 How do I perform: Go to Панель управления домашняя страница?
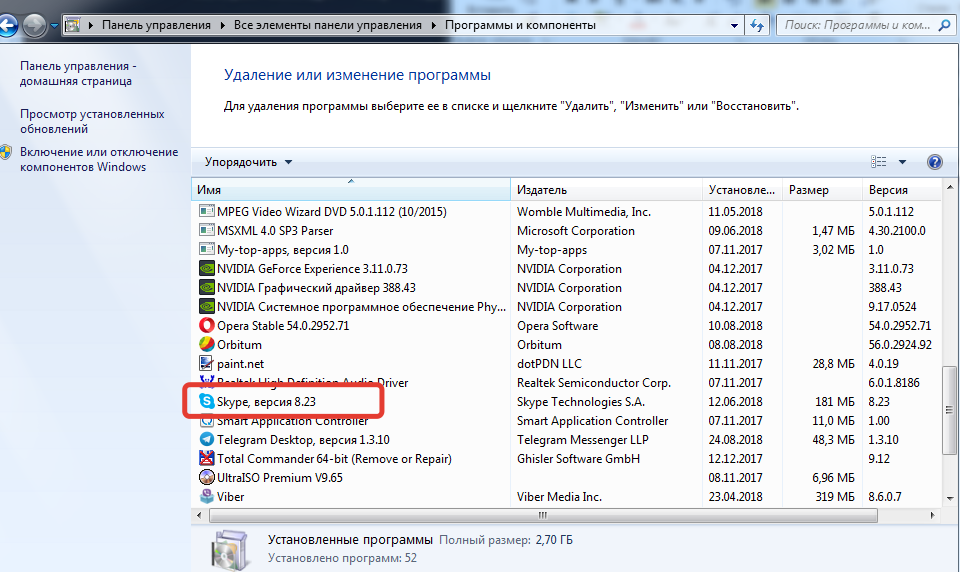pos(77,74)
